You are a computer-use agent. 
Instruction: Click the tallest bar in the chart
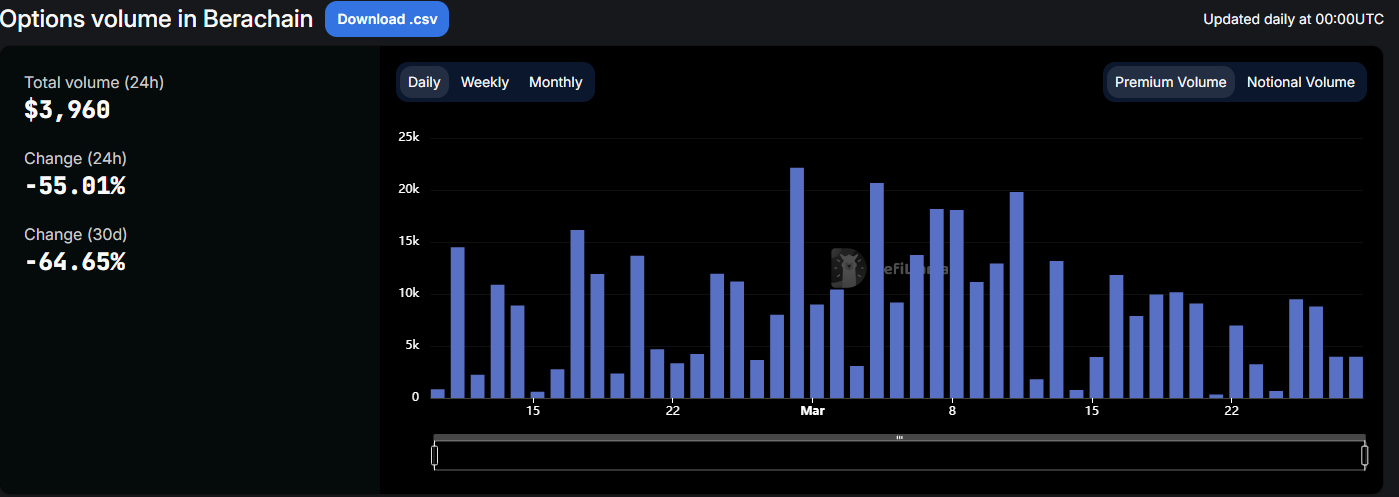tap(797, 282)
